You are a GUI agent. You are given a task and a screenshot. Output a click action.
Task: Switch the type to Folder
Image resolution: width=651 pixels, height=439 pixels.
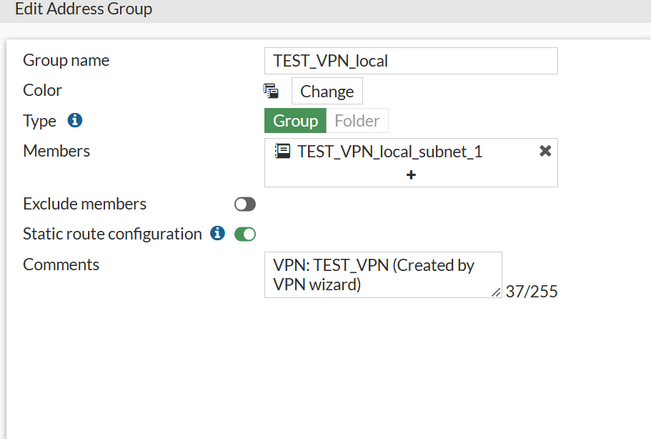357,121
